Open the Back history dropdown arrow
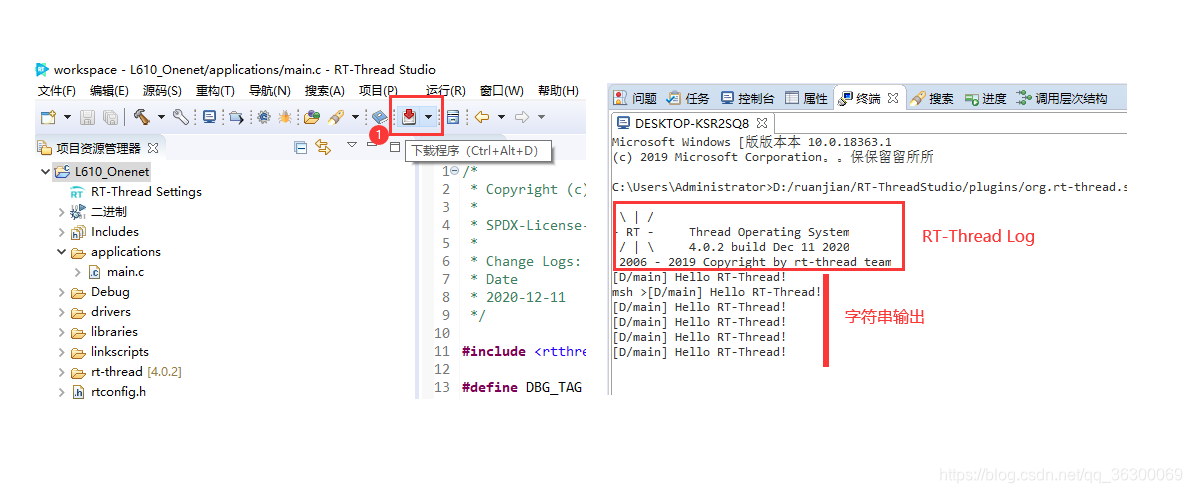The height and width of the screenshot is (493, 1192). (x=501, y=117)
